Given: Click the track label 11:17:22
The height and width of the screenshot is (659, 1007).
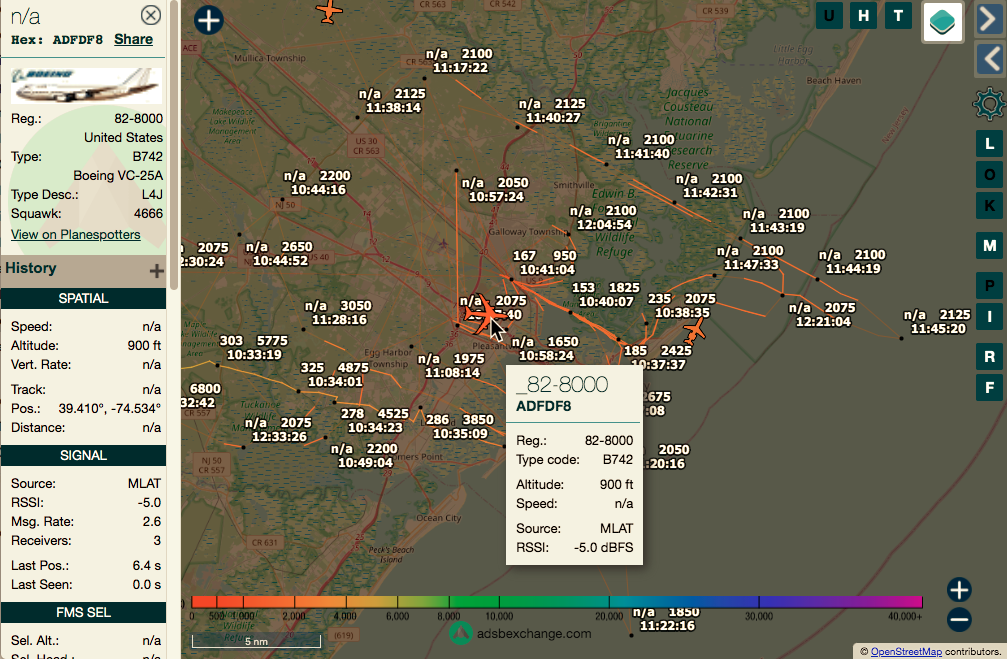Looking at the screenshot, I should 460,67.
